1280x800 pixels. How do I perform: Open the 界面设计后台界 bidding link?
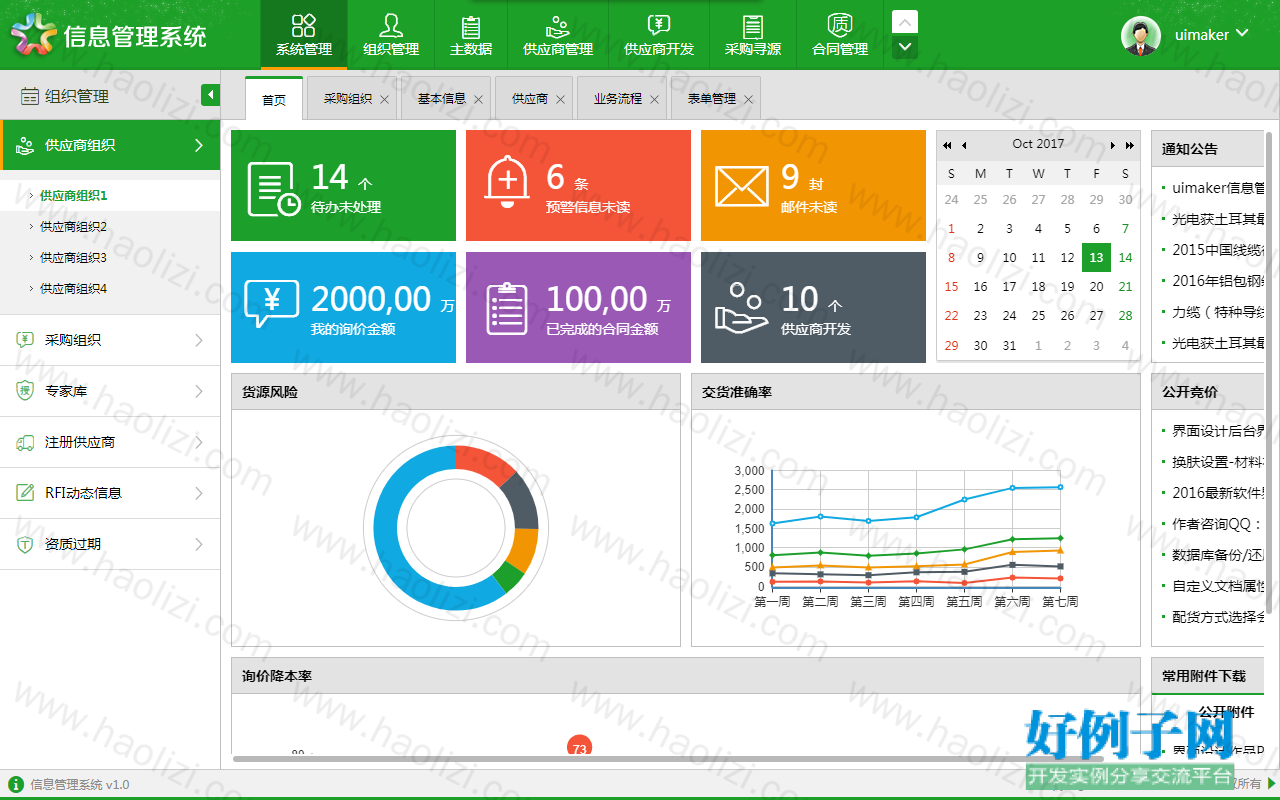[x=1218, y=431]
